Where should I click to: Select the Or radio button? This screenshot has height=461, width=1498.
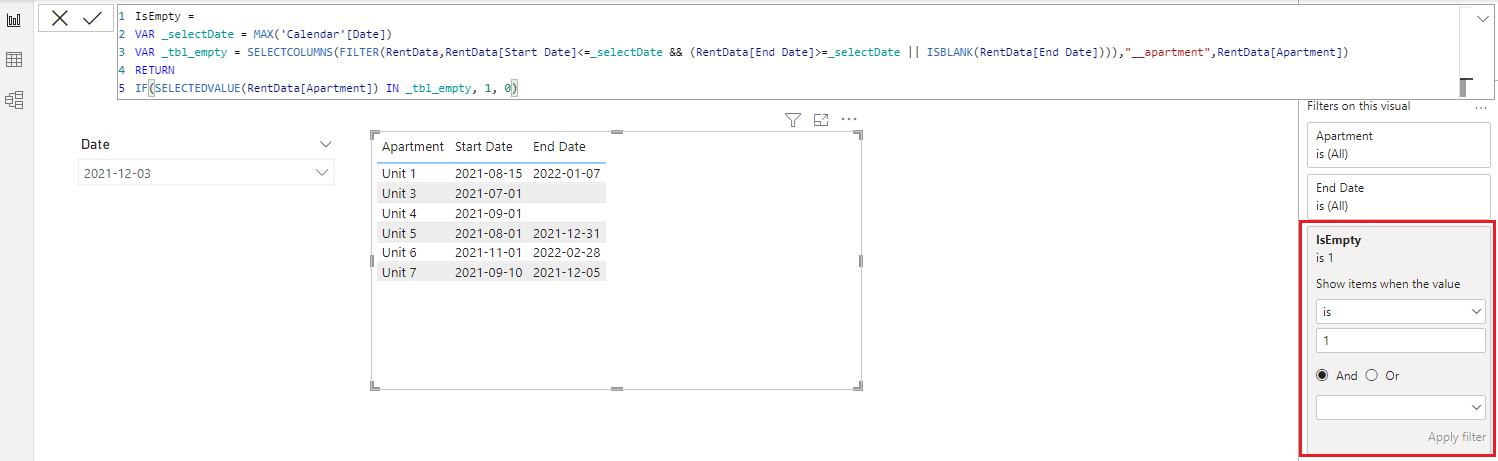(1372, 376)
